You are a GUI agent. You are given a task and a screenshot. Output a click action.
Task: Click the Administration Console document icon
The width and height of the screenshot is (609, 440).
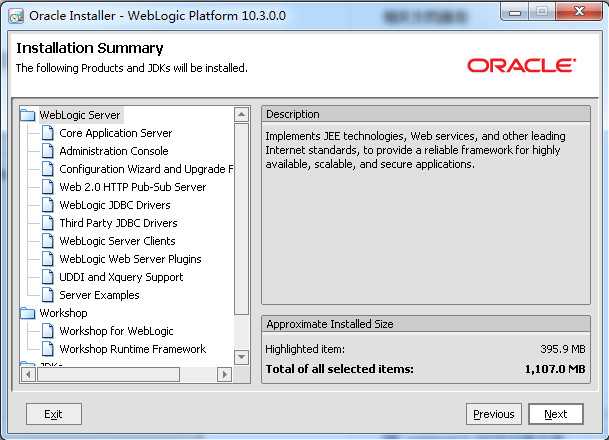click(48, 151)
